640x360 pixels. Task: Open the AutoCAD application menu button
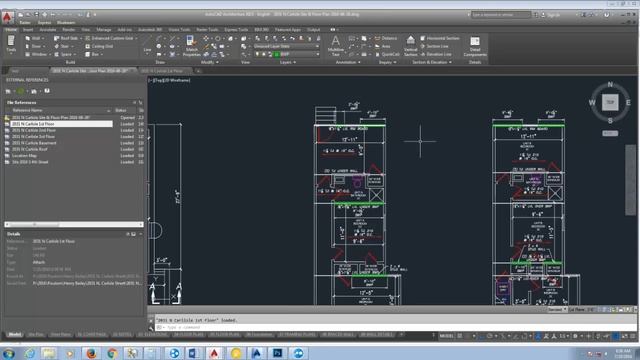[7, 18]
